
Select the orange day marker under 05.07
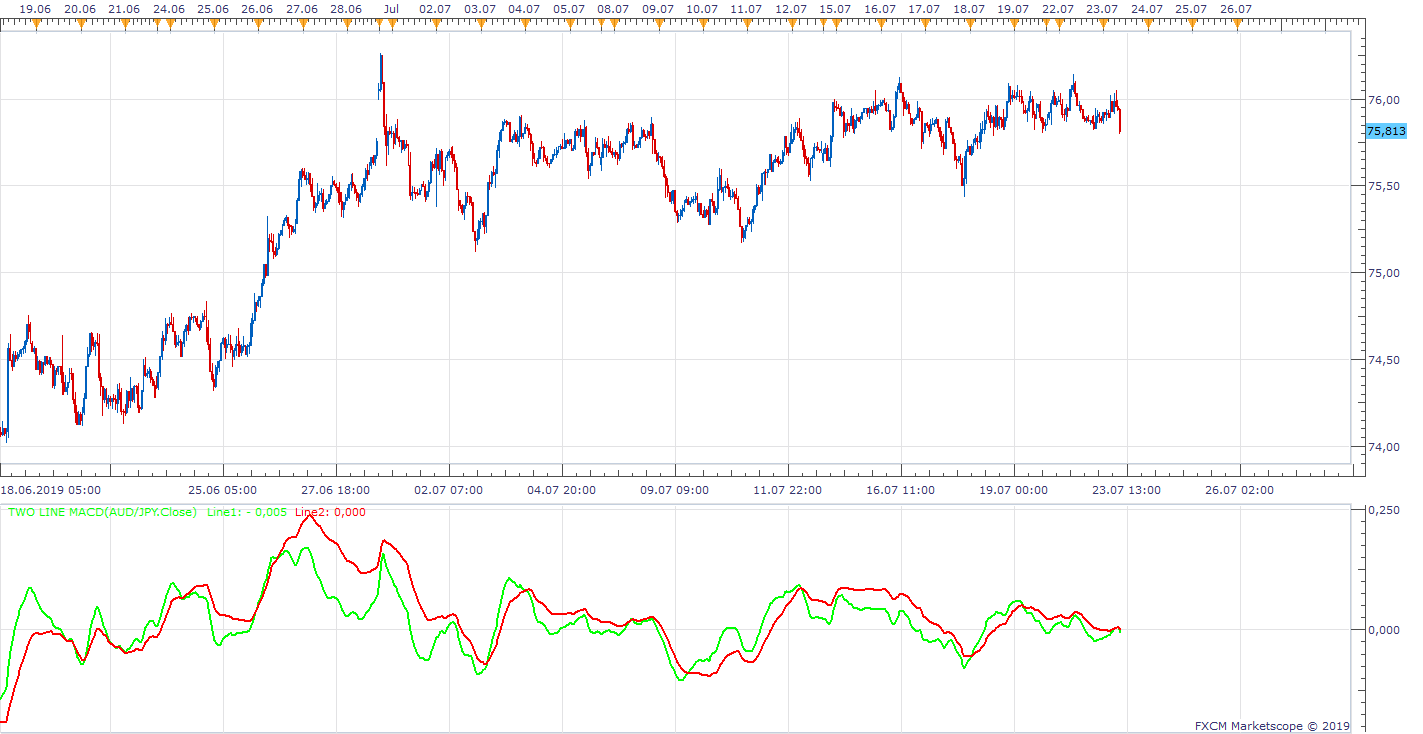tap(569, 25)
